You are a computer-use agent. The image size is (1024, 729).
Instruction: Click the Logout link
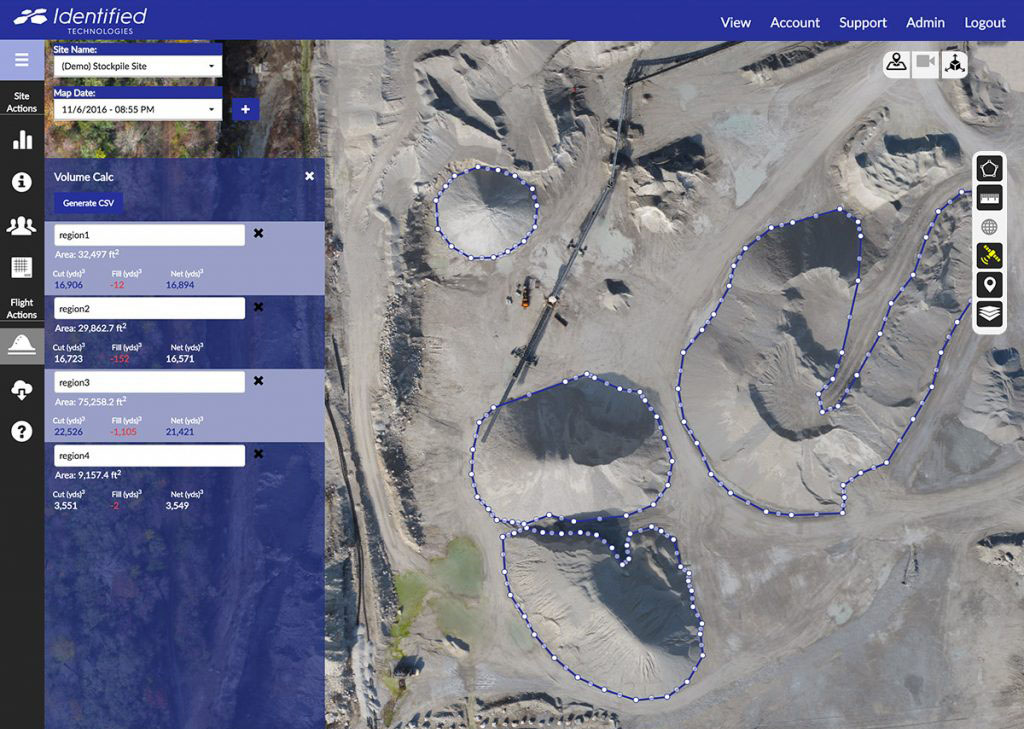click(x=985, y=22)
